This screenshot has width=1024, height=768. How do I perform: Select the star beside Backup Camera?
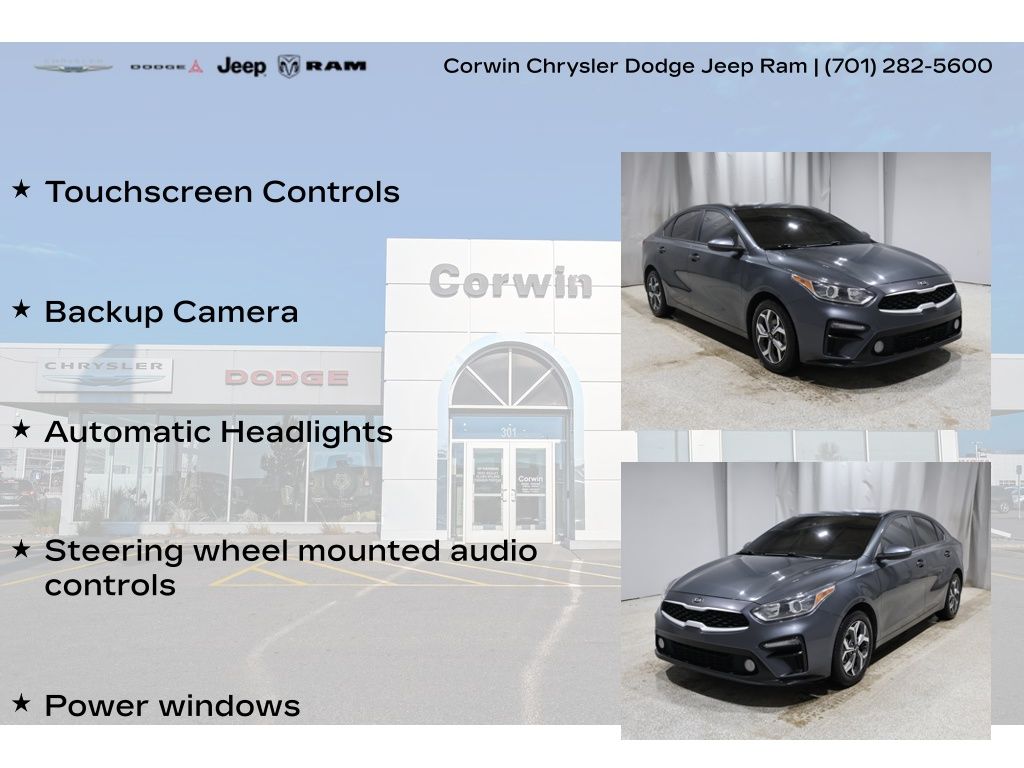coord(21,309)
